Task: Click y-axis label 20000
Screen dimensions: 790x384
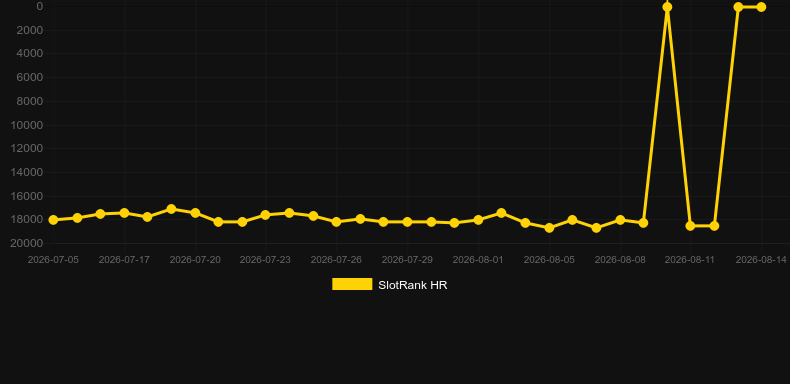Action: 27,243
